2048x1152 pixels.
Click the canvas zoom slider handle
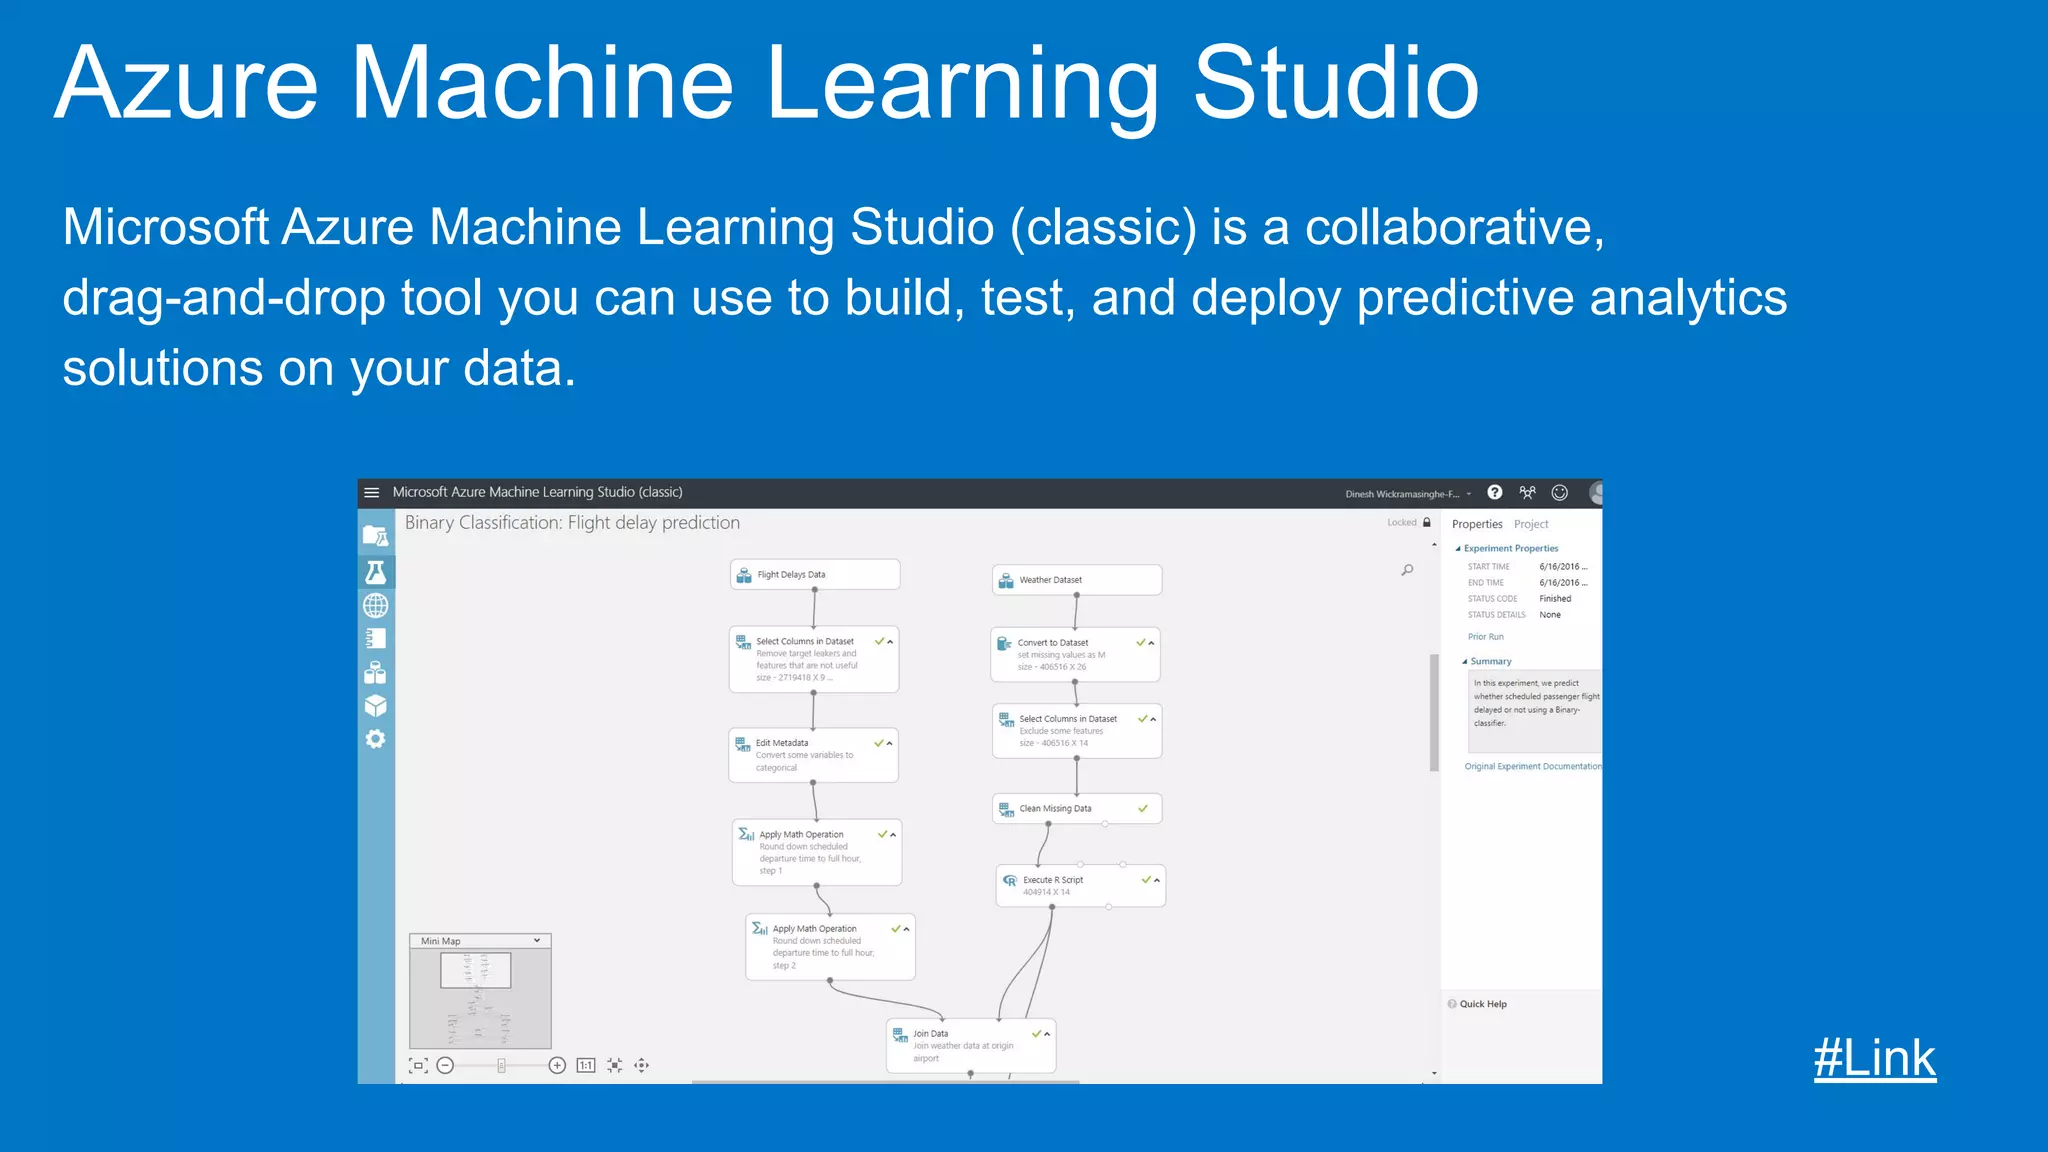[502, 1065]
